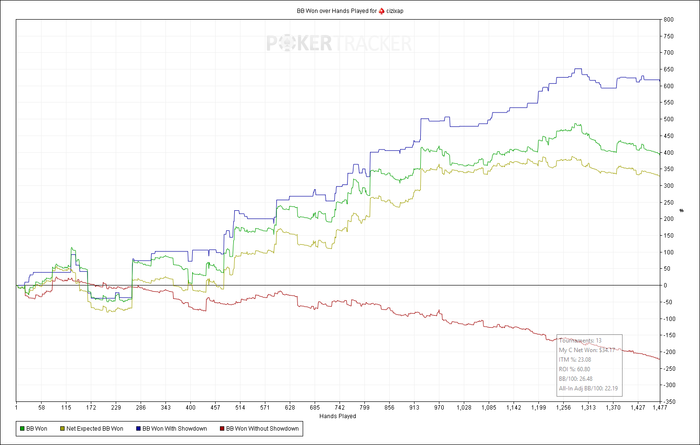Screen dimensions: 700x445
Task: Click y-axis tick label -250
Action: (x=670, y=369)
